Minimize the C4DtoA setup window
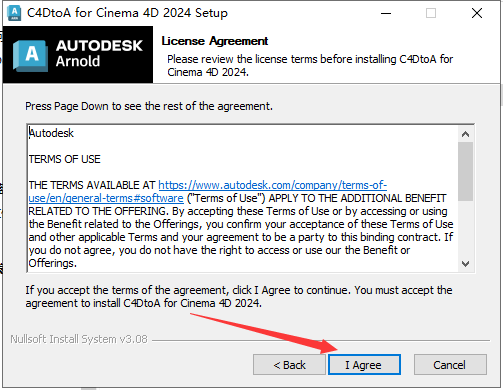The width and height of the screenshot is (503, 390). (386, 13)
